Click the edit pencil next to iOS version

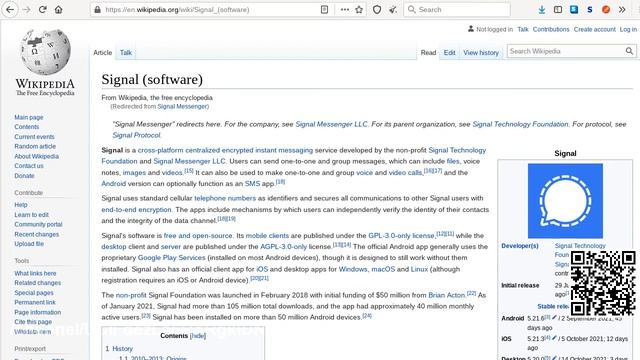pos(554,338)
